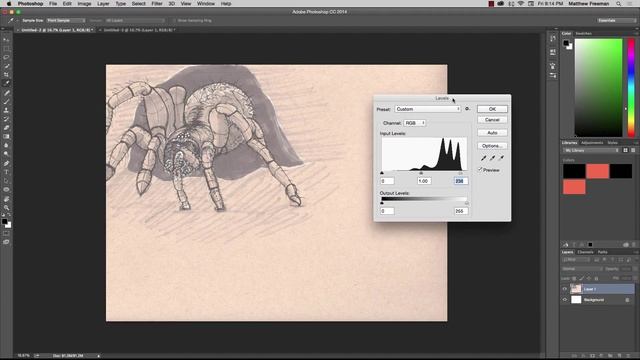This screenshot has height=360, width=640.
Task: Open the Spotlight search icon in menu bar
Action: [x=619, y=4]
